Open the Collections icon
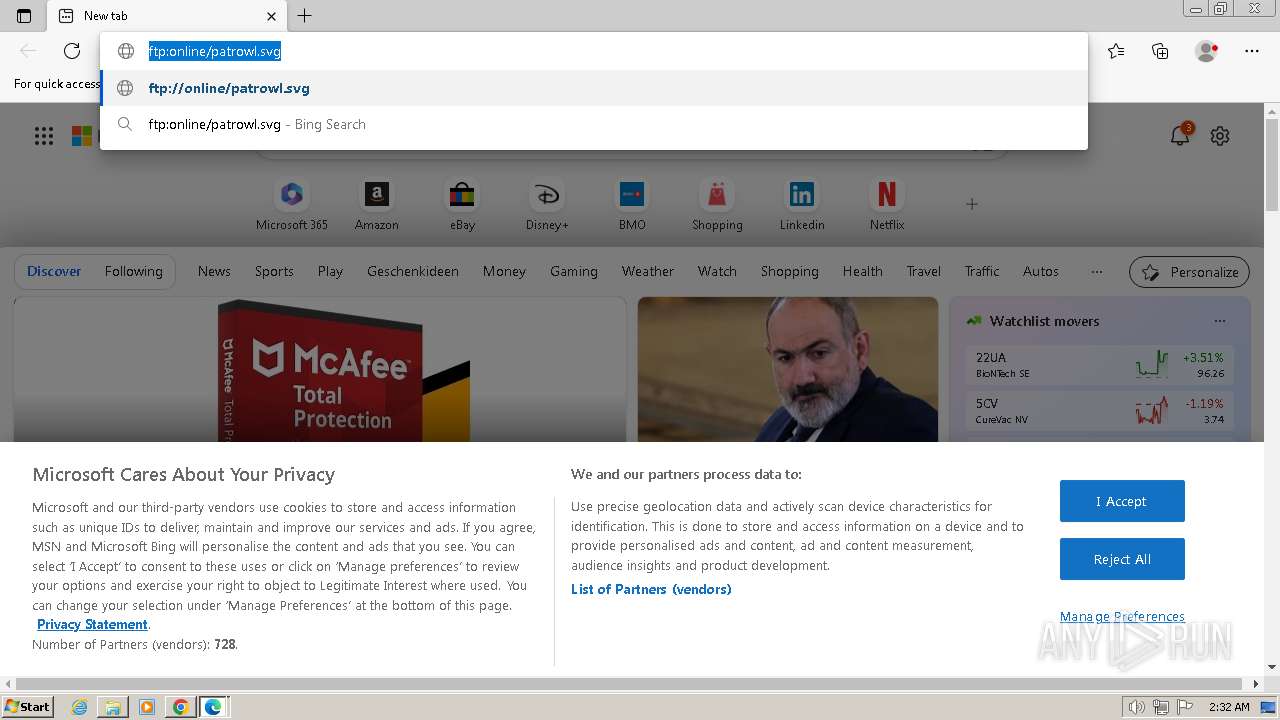Image resolution: width=1280 pixels, height=720 pixels. (1160, 51)
